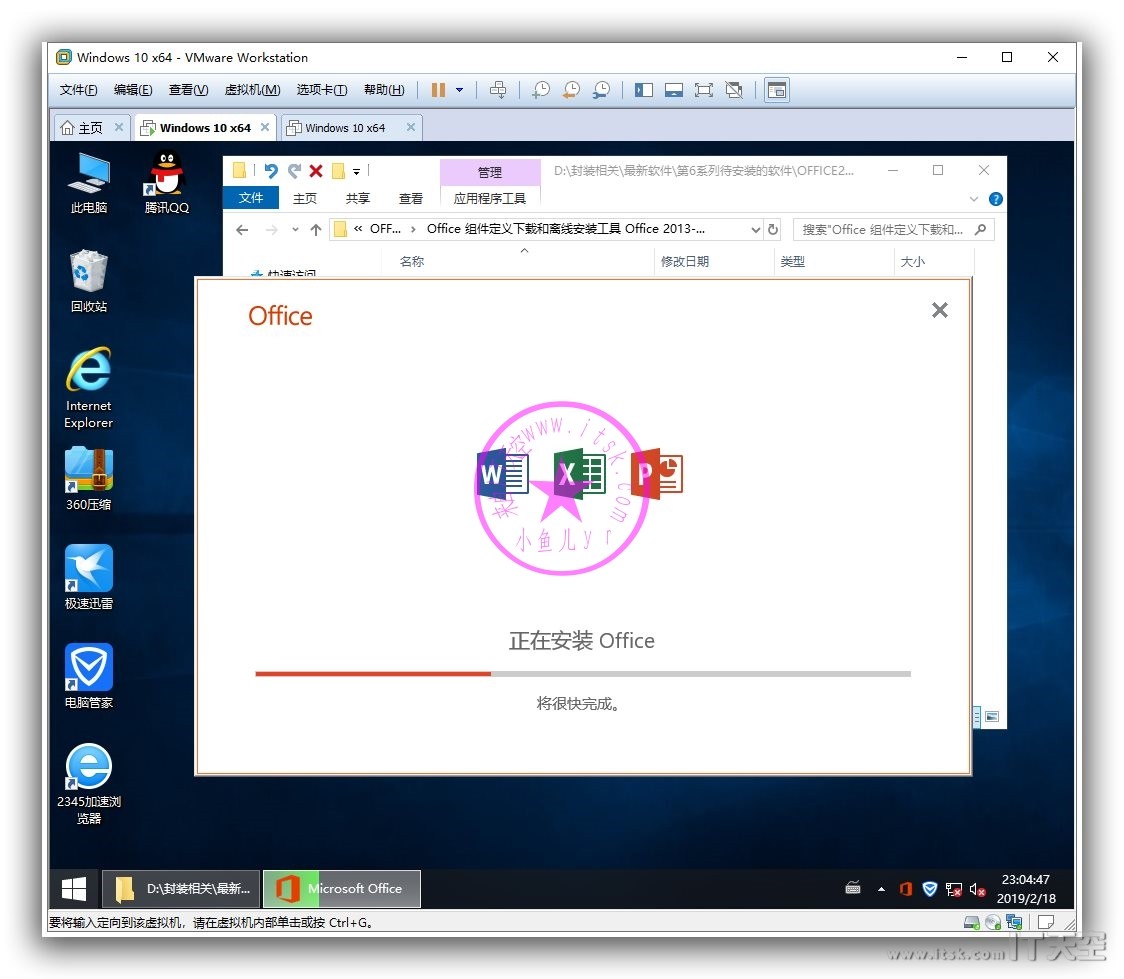The height and width of the screenshot is (979, 1124).
Task: Click the thumbnail bar toolbar icon
Action: [674, 90]
